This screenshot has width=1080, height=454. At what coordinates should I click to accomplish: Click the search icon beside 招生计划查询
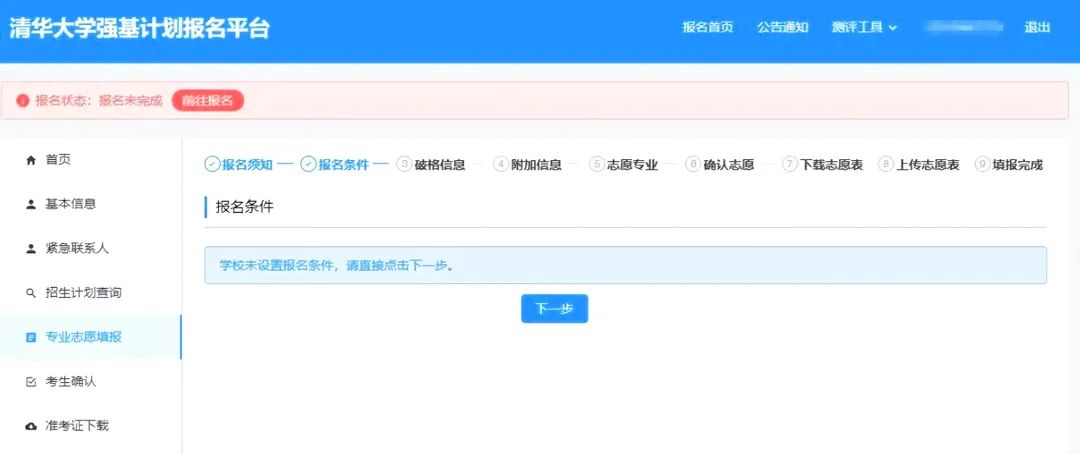(x=30, y=293)
